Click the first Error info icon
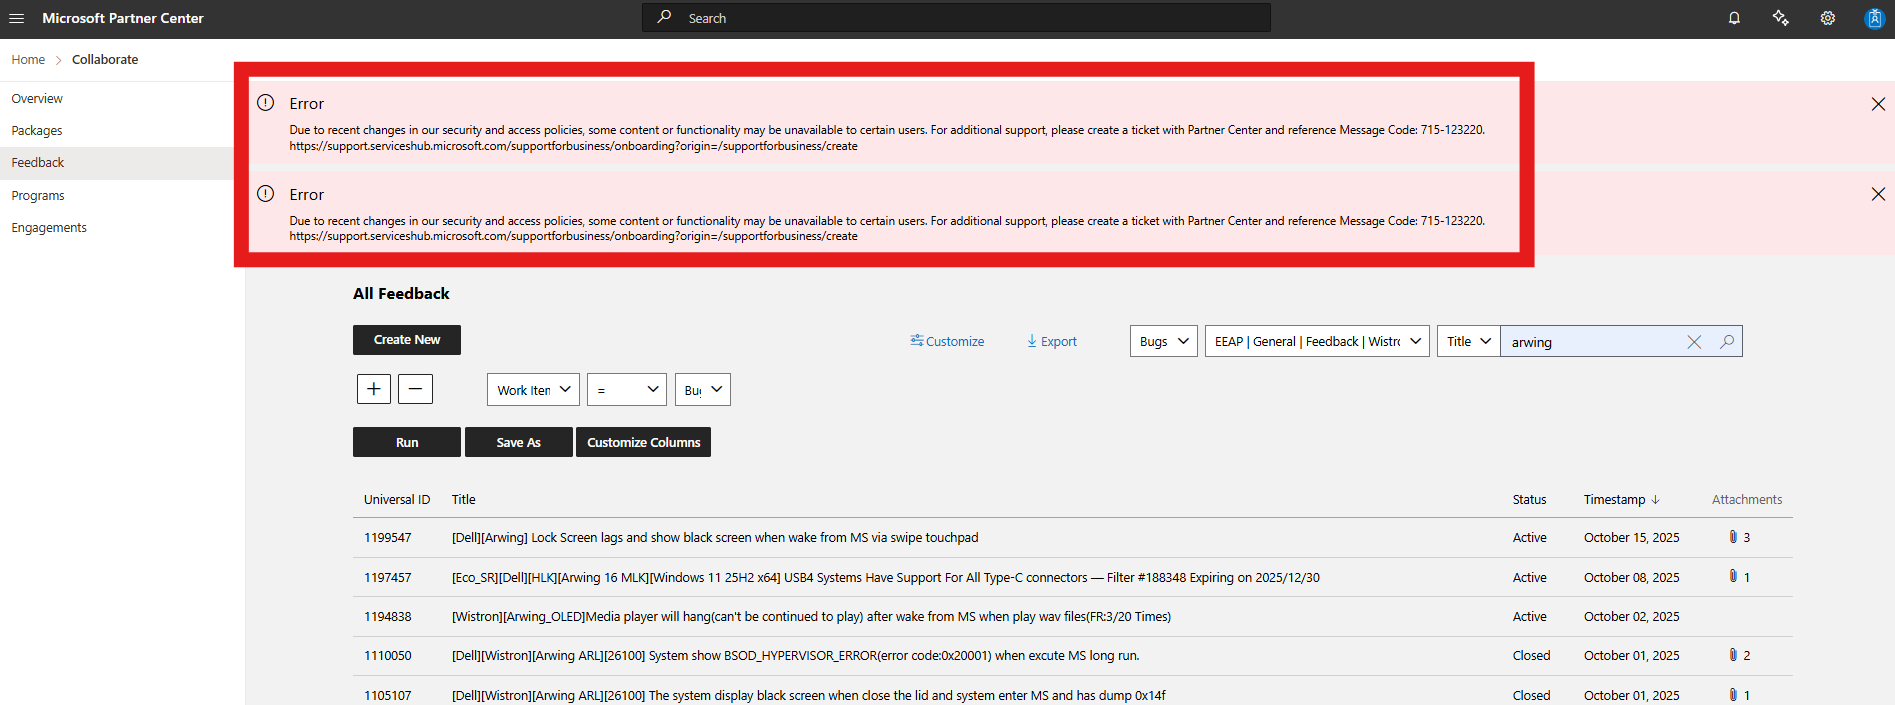Screen dimensions: 1895x705 (x=265, y=103)
